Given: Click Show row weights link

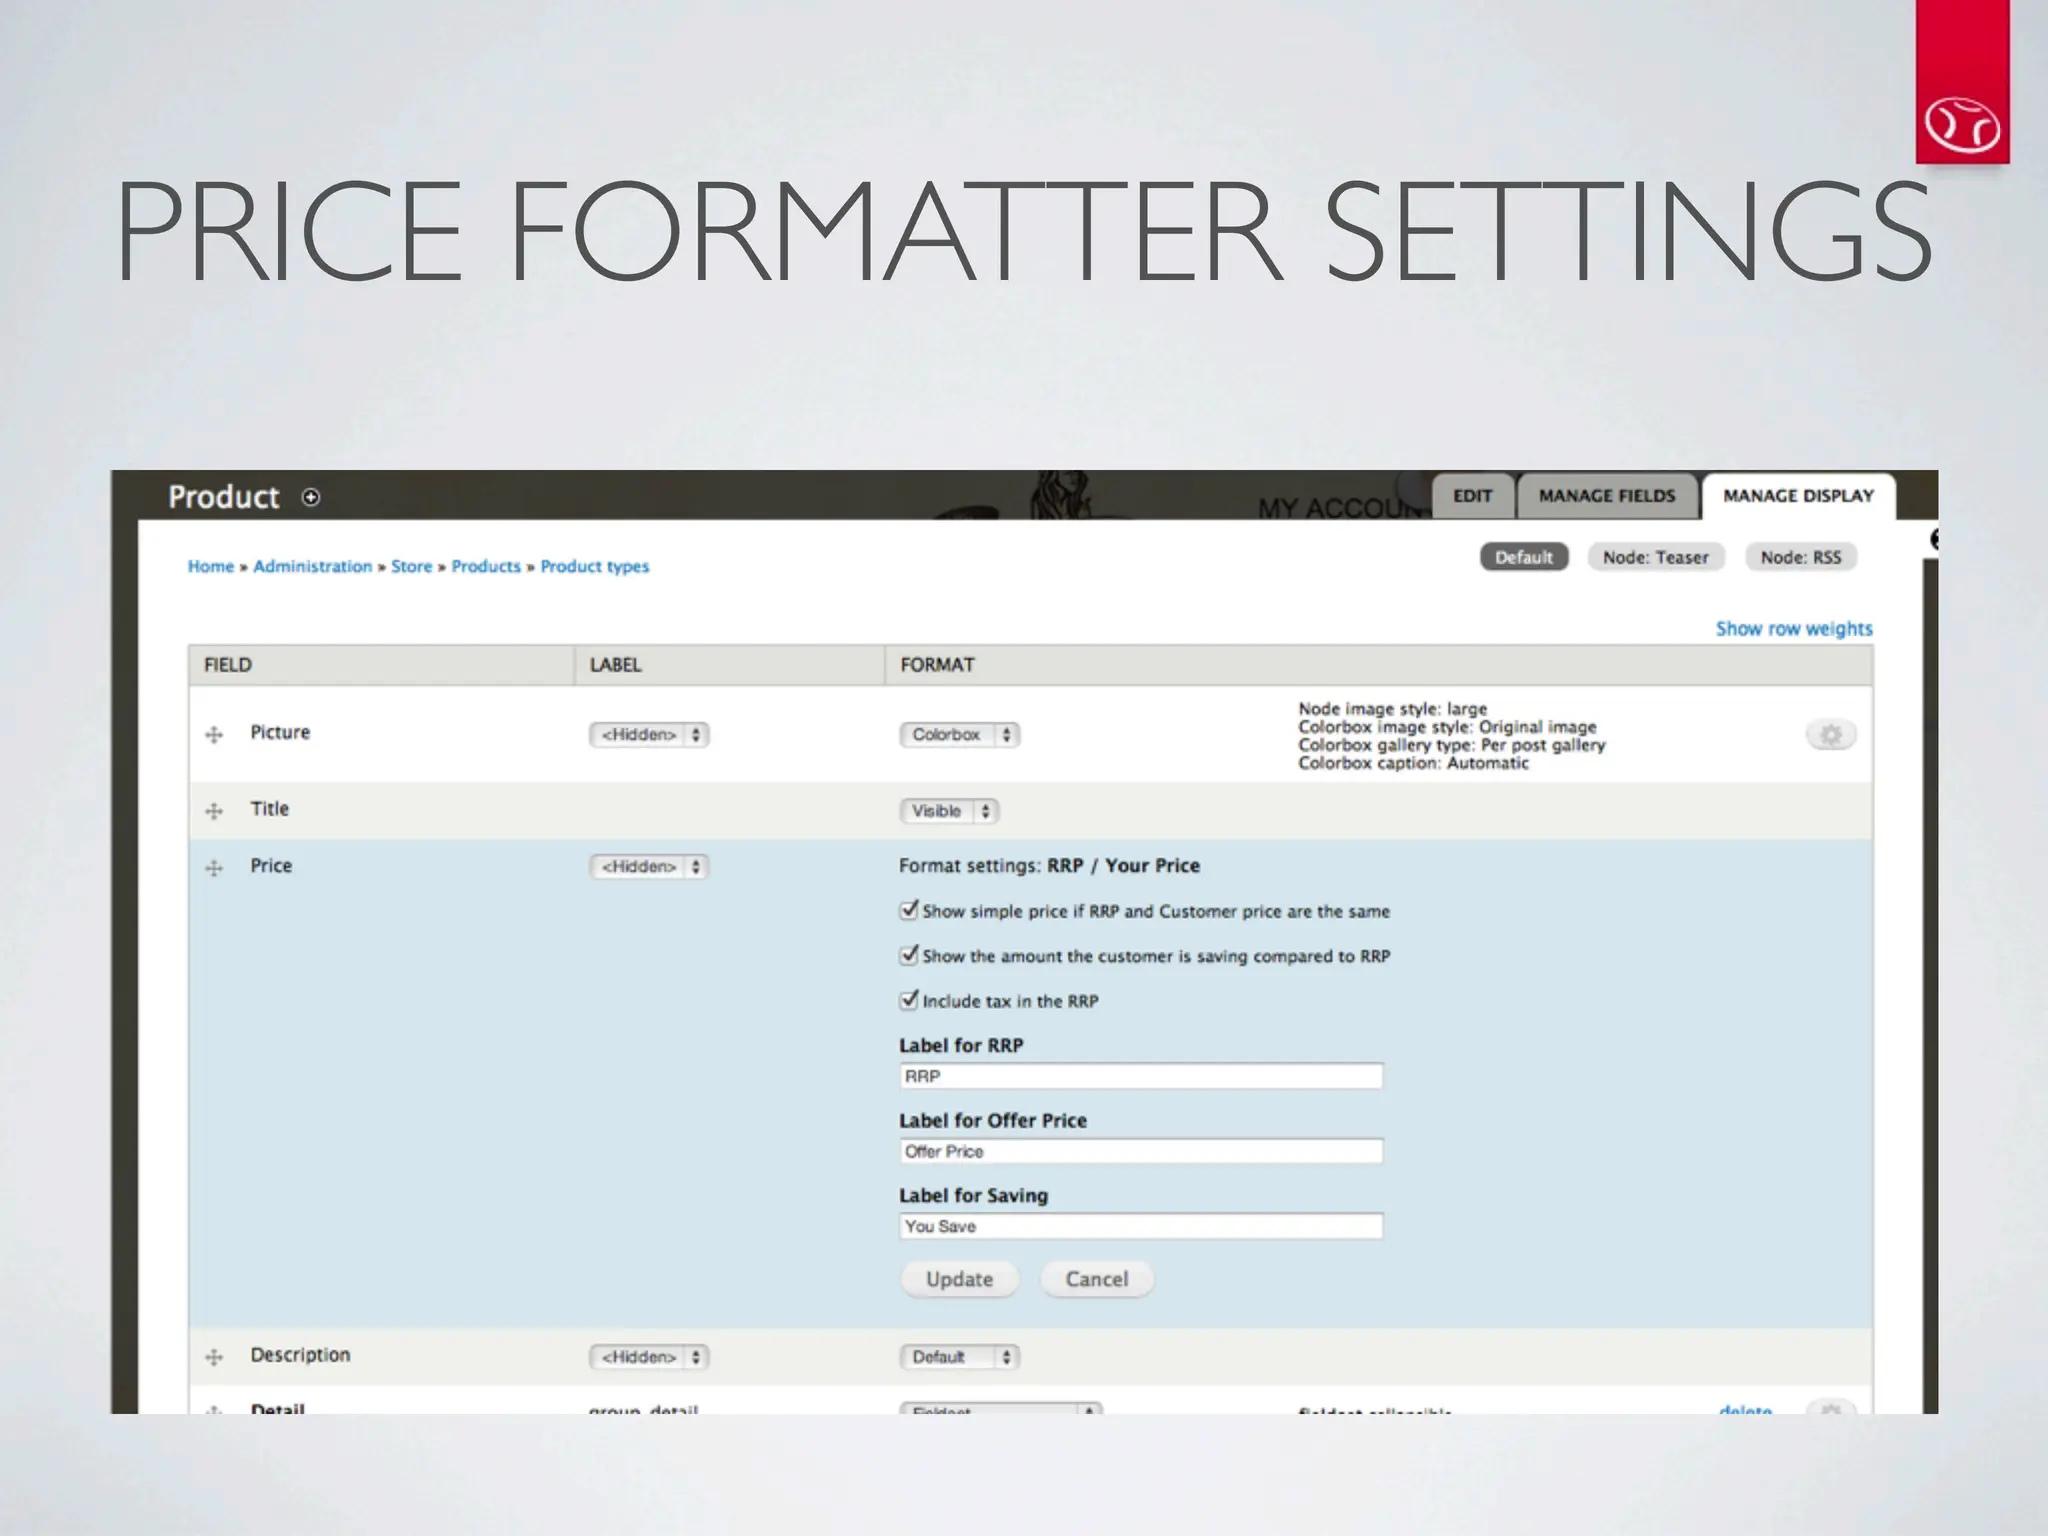Looking at the screenshot, I should click(x=1794, y=629).
